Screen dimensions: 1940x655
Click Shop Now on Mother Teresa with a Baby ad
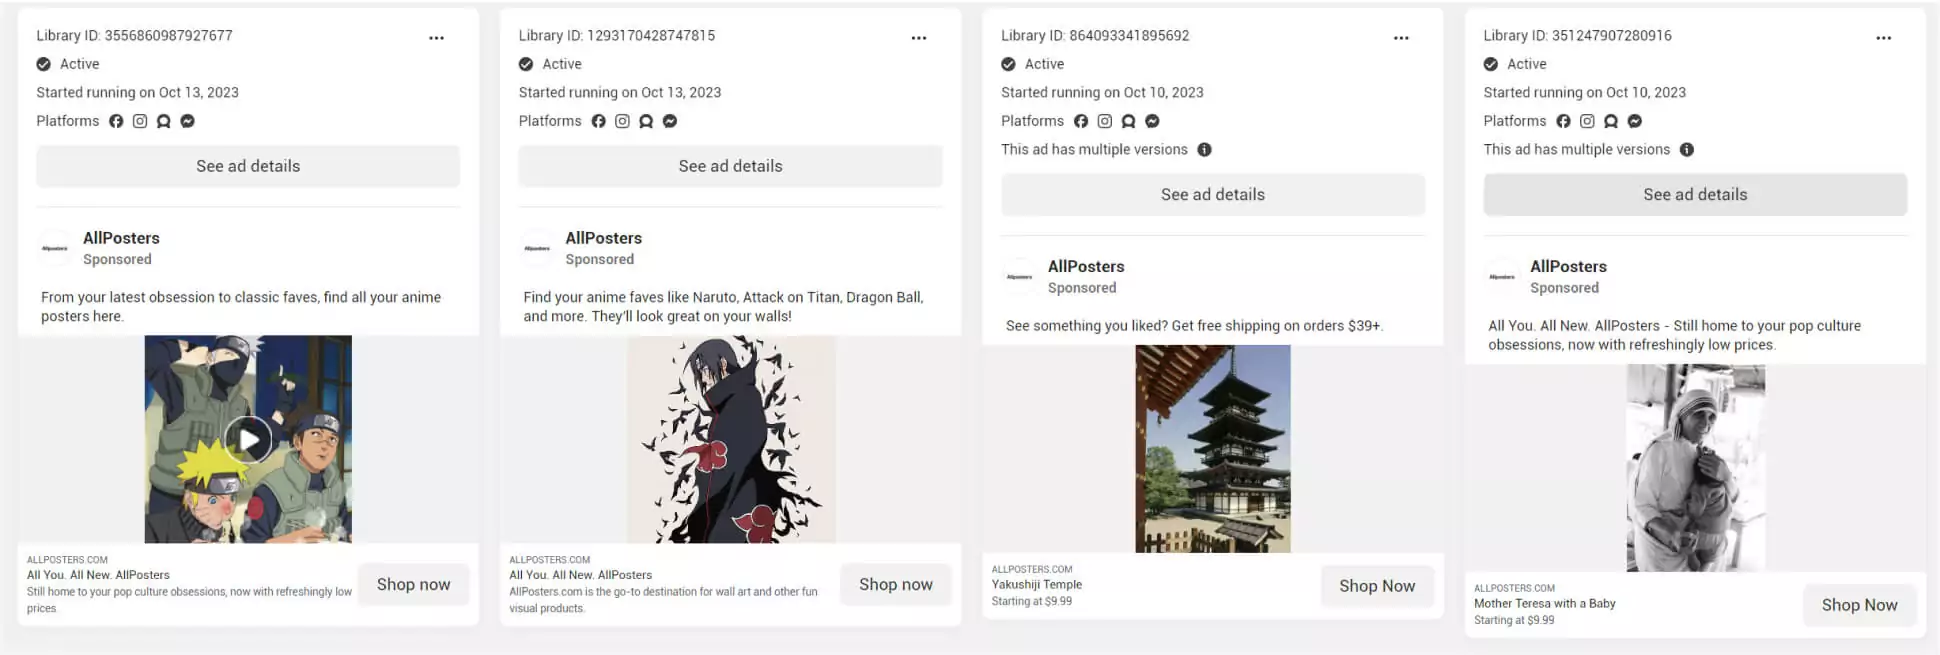tap(1859, 605)
